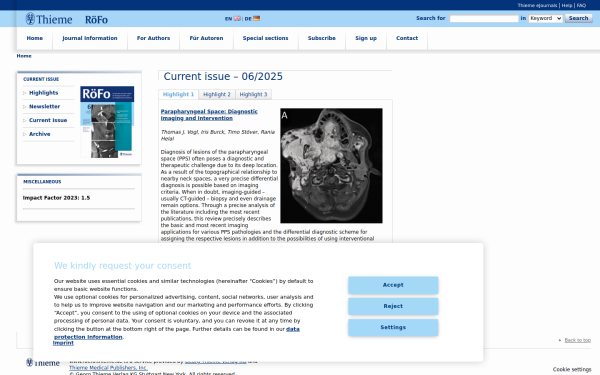The width and height of the screenshot is (600, 375).
Task: Open the Newsletter sidebar link
Action: pyautogui.click(x=44, y=106)
